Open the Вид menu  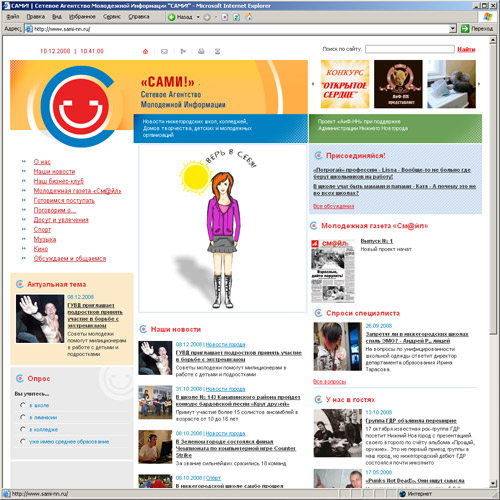click(x=57, y=17)
